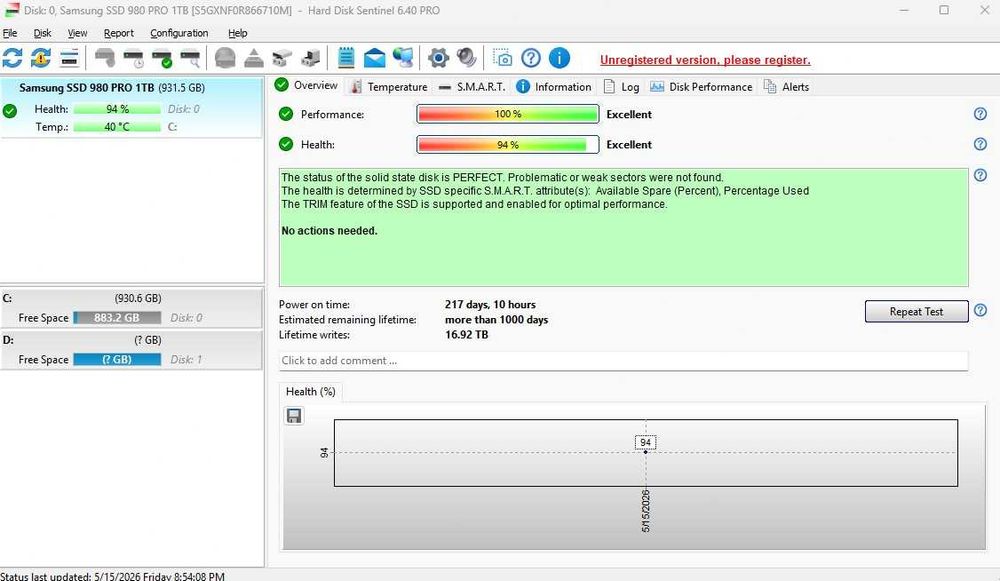The image size is (1000, 581).
Task: Click the disk with green checkmark icon
Action: click(162, 58)
